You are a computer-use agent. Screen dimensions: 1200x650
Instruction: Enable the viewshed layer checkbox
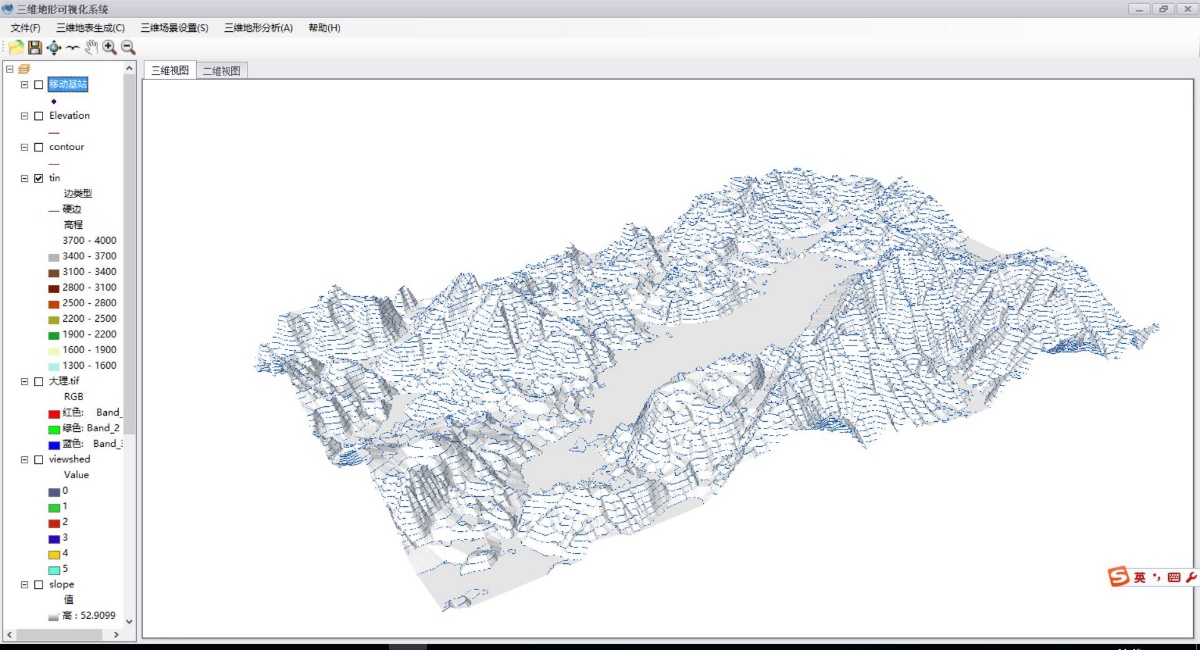[39, 460]
